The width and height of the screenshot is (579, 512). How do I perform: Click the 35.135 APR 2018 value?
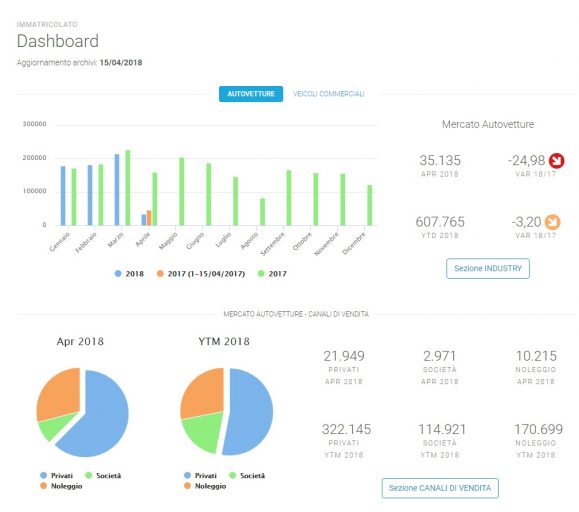pyautogui.click(x=440, y=161)
